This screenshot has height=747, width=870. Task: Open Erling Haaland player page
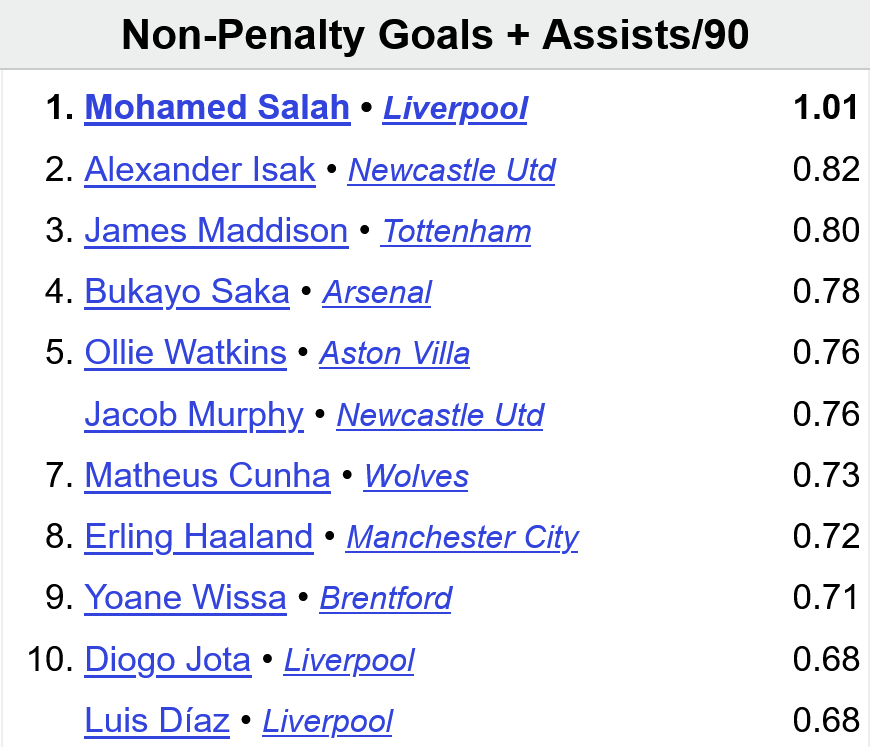pos(199,537)
